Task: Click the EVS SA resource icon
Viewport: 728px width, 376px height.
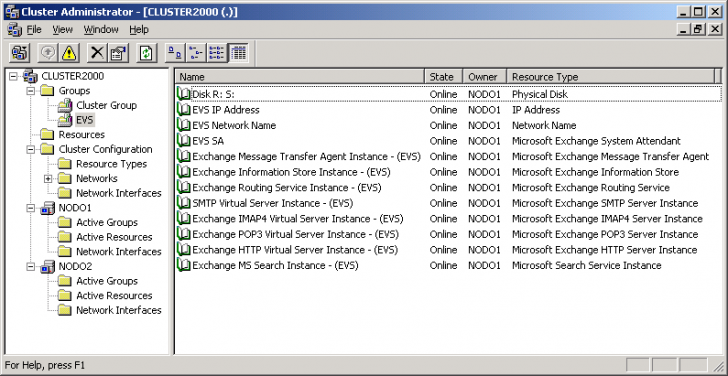Action: click(184, 141)
